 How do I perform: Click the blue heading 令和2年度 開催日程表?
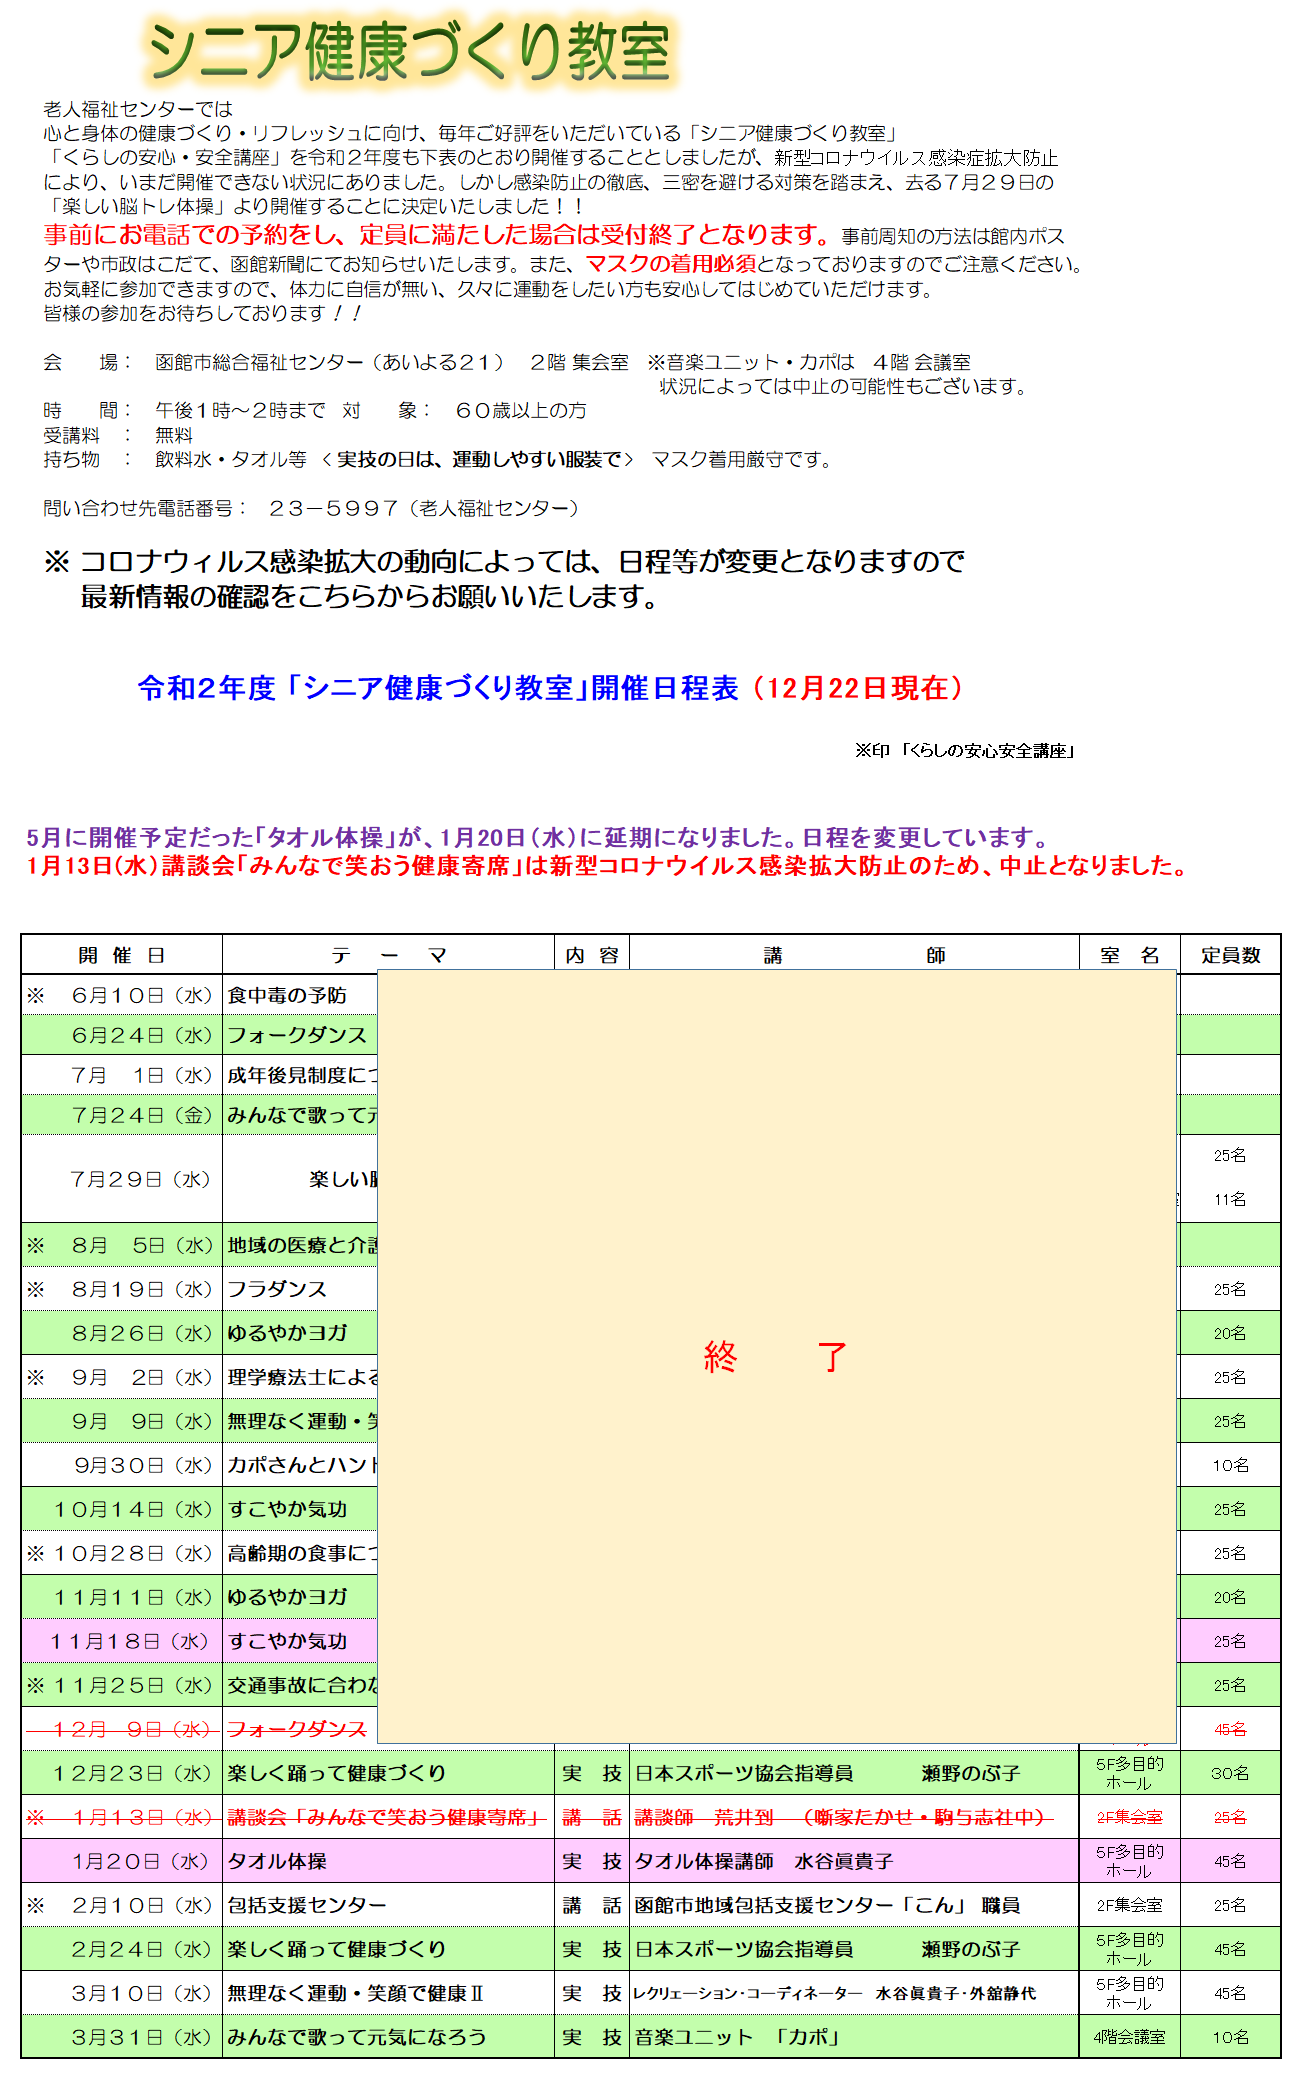tap(438, 688)
